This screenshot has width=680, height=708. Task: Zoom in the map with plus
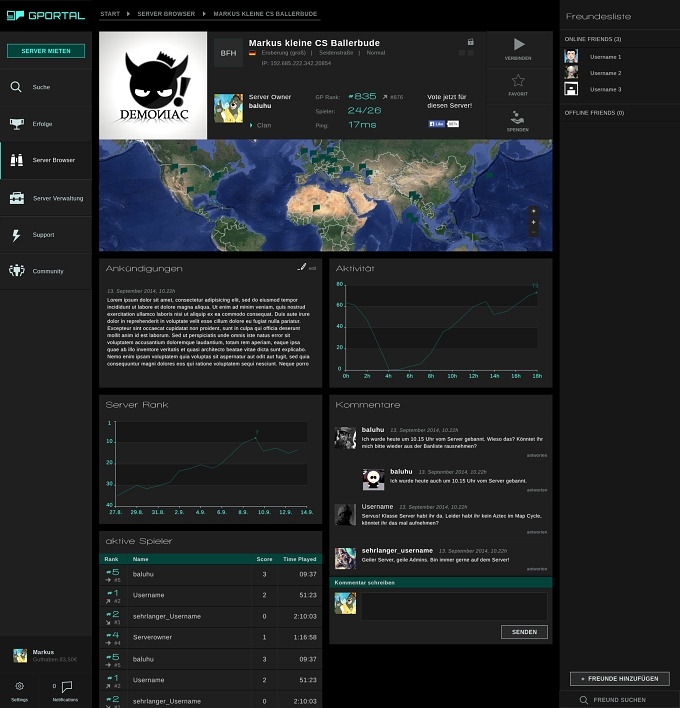(x=533, y=222)
